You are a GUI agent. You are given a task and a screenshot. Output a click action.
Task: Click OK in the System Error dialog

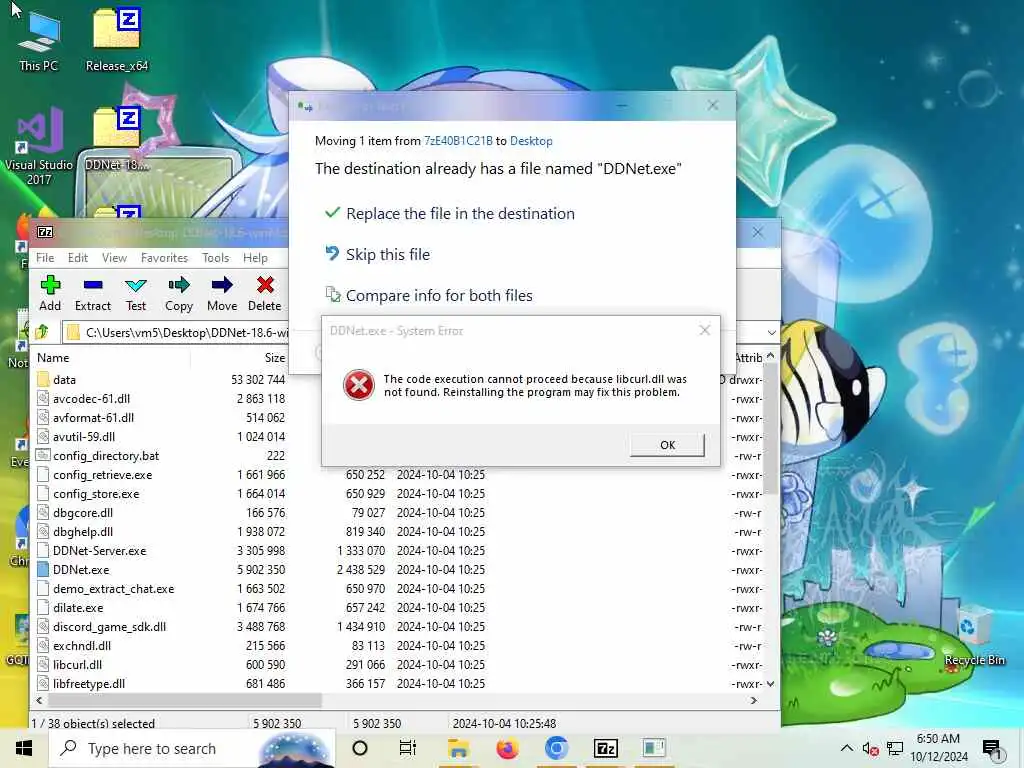(667, 445)
